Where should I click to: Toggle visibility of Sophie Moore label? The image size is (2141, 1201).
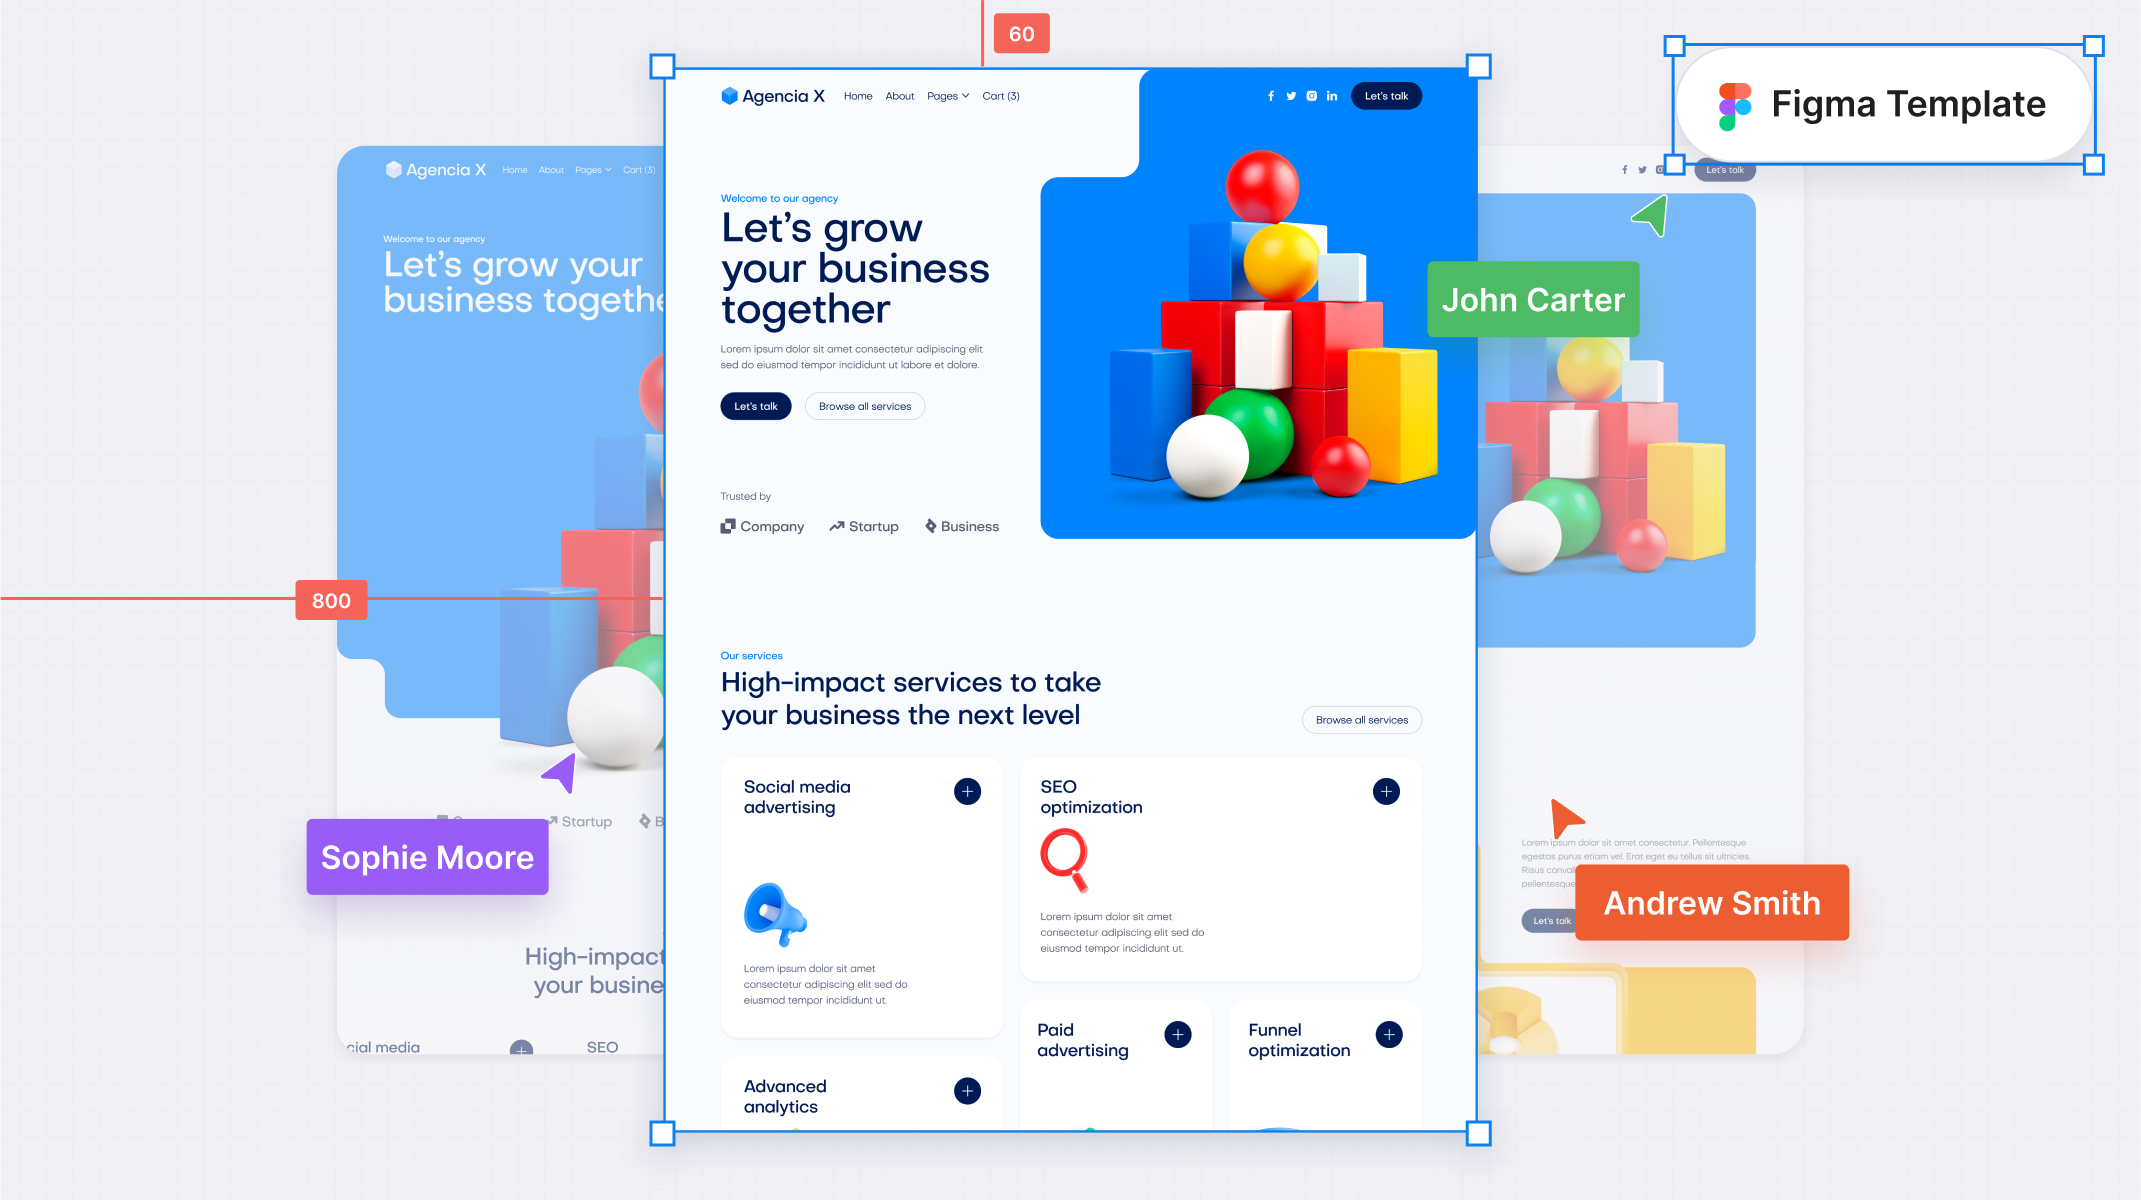click(428, 857)
